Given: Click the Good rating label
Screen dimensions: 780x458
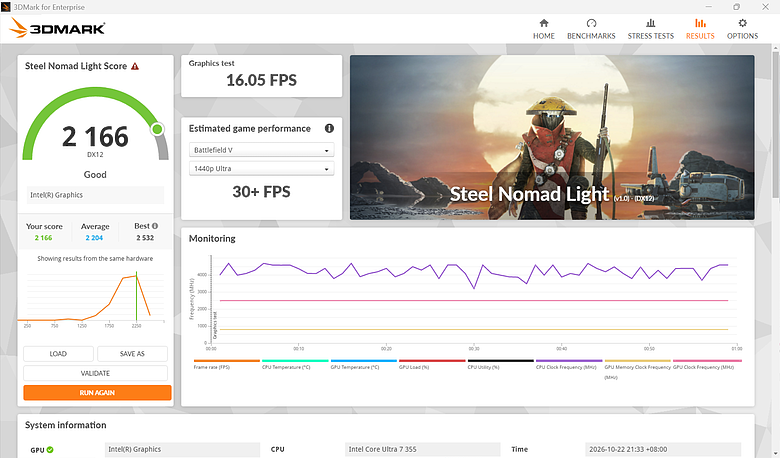Looking at the screenshot, I should click(95, 175).
